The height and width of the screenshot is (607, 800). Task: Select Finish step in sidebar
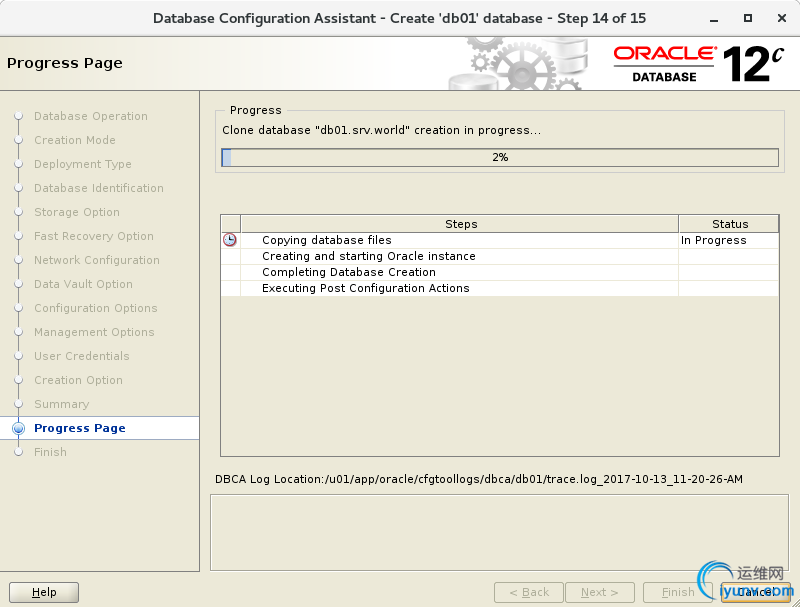coord(50,452)
